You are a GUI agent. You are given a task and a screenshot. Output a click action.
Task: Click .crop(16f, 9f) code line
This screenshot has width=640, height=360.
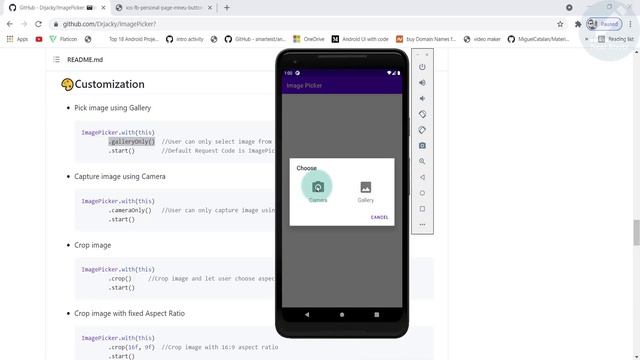pos(131,347)
